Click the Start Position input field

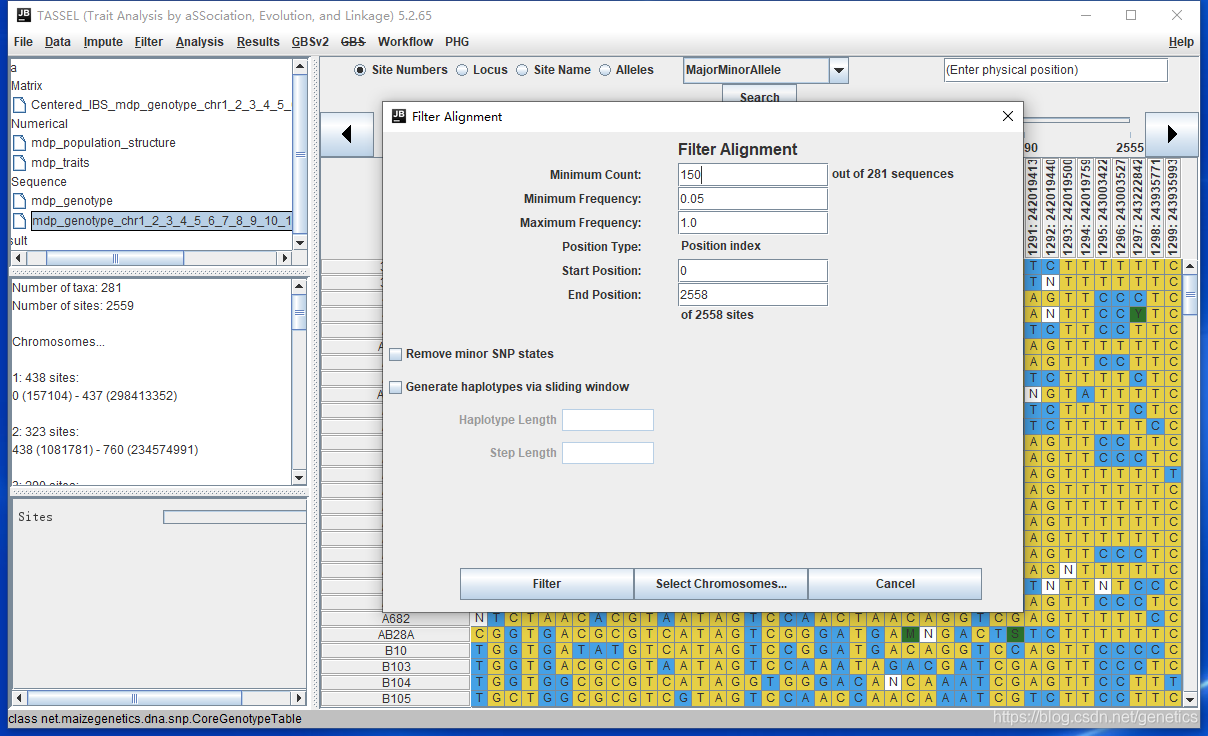[x=752, y=270]
